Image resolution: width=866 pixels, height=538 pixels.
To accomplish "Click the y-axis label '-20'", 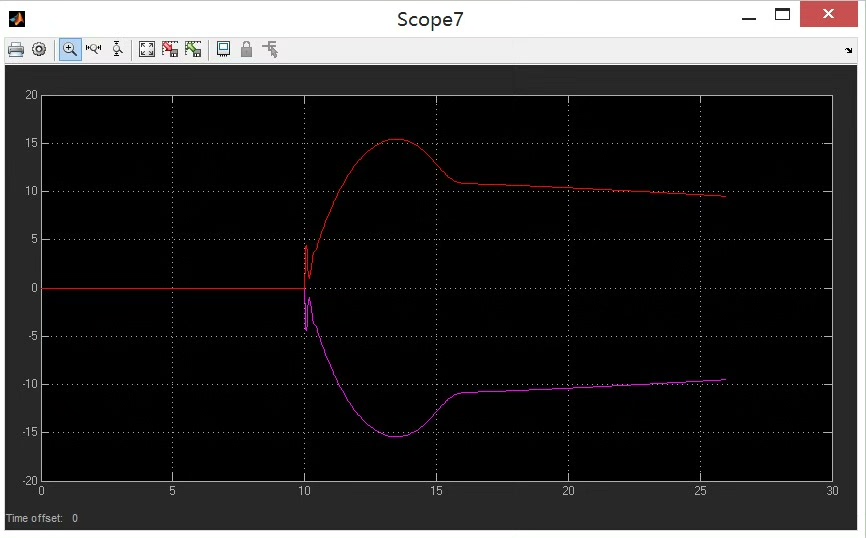I will coord(30,481).
